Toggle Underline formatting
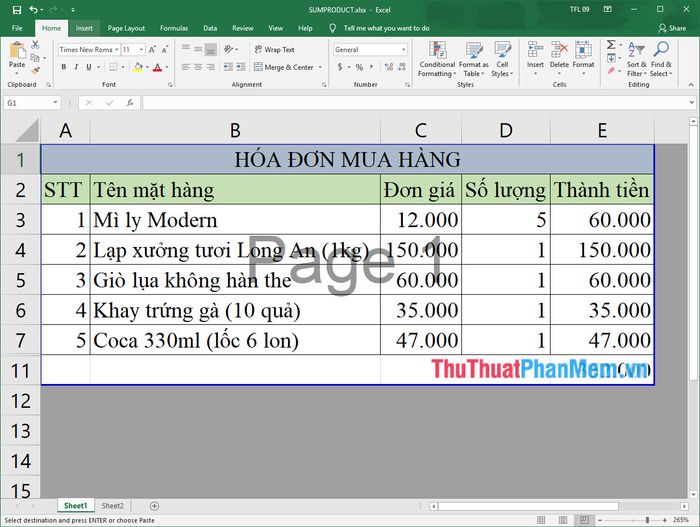 [89, 67]
